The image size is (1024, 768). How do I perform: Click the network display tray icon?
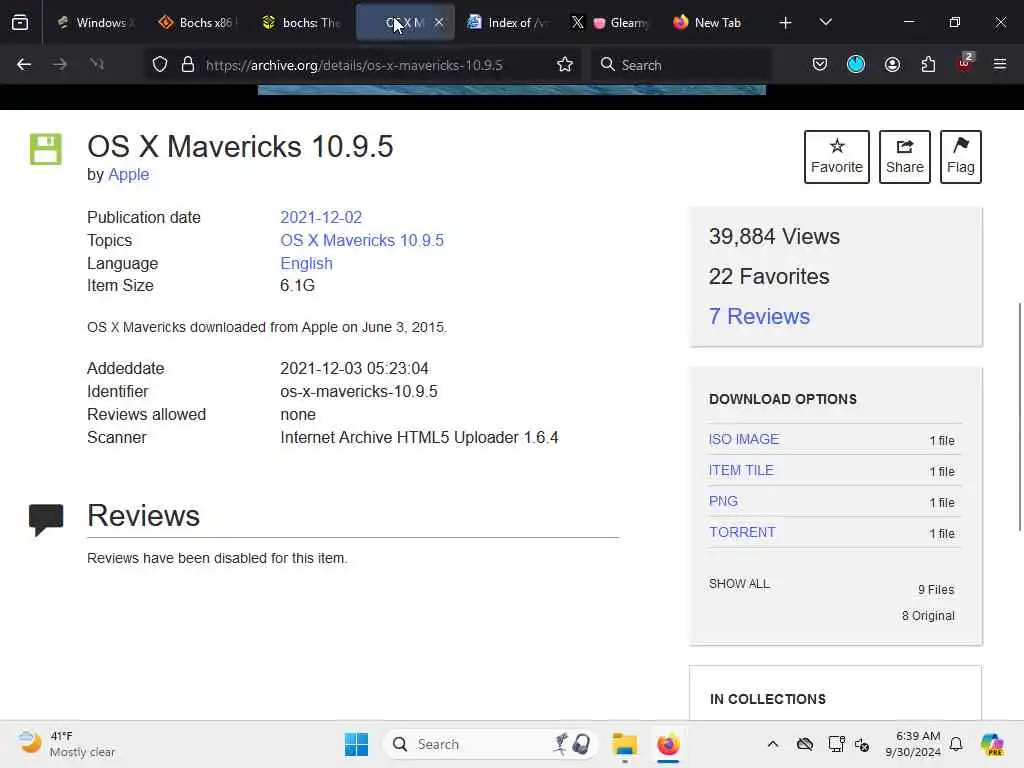click(836, 744)
